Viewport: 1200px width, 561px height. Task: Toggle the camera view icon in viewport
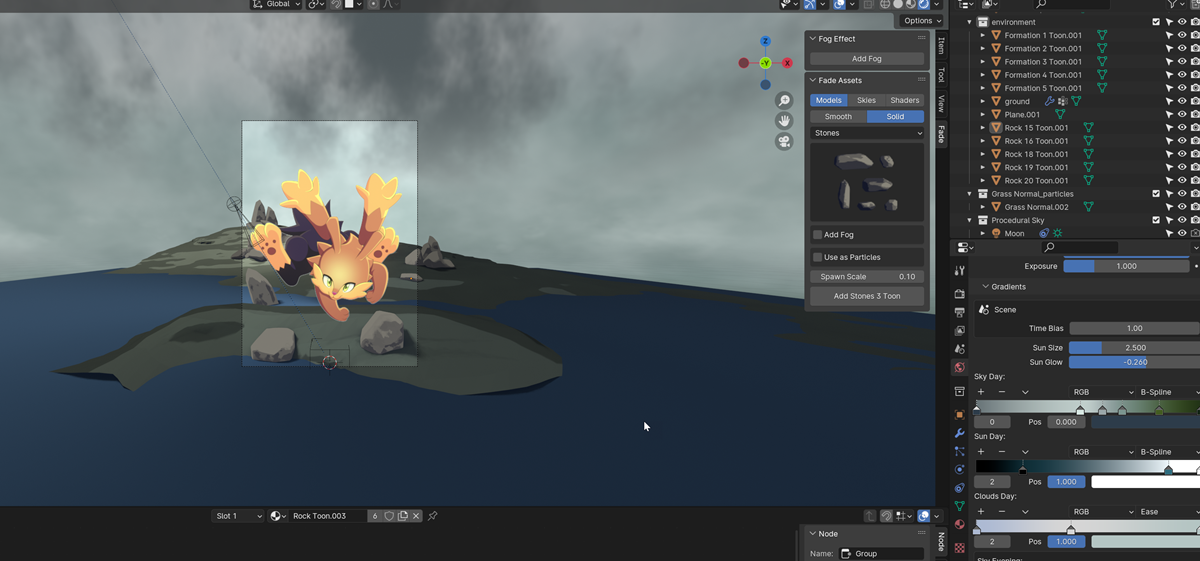785,142
